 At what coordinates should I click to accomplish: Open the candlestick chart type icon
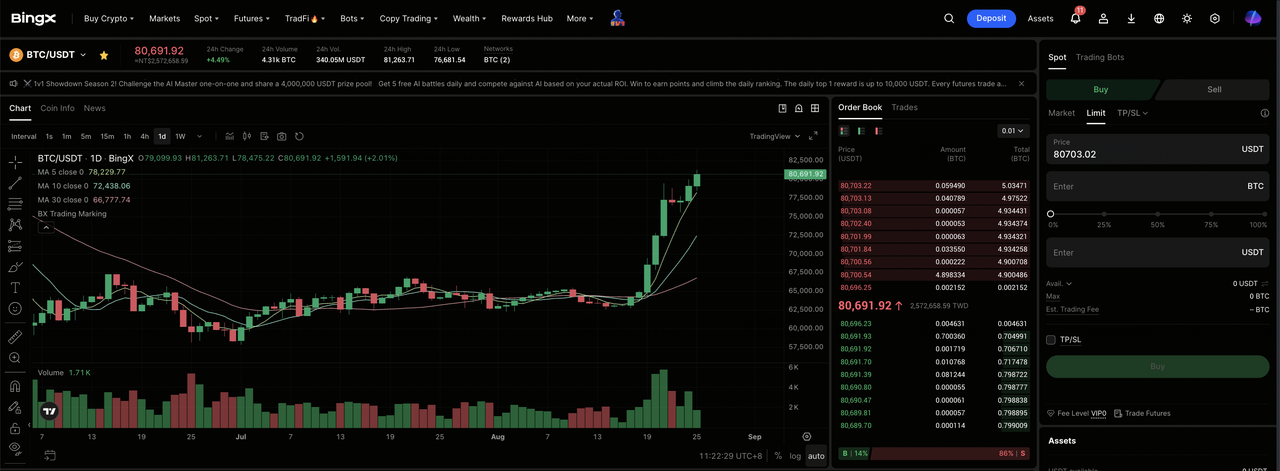click(246, 136)
